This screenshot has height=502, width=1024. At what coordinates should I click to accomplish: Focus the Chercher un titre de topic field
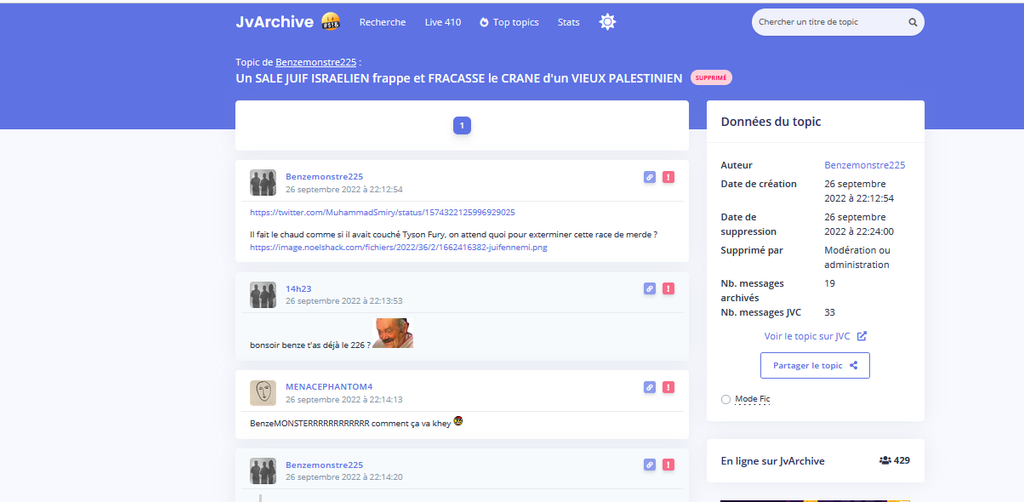pos(828,22)
